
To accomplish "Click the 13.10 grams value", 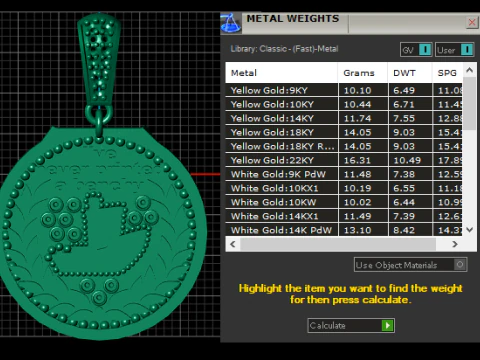I will click(x=357, y=230).
